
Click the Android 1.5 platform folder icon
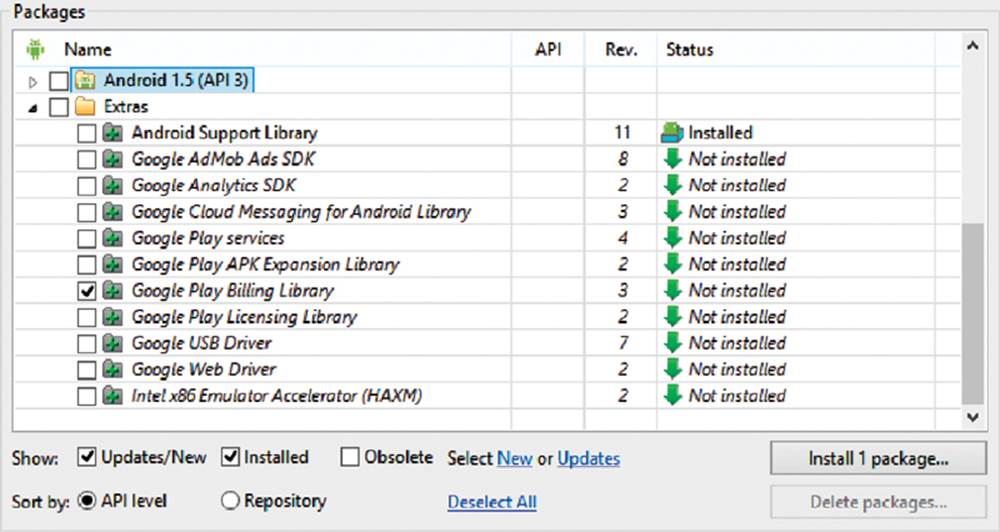tap(85, 80)
